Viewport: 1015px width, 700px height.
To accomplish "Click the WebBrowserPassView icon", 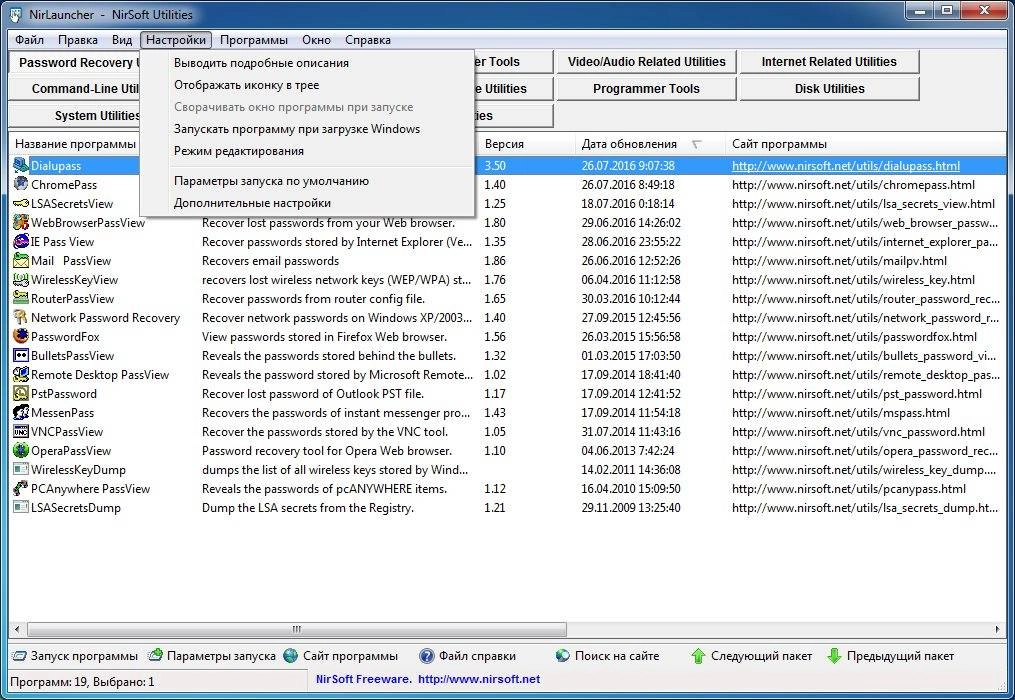I will click(x=21, y=223).
